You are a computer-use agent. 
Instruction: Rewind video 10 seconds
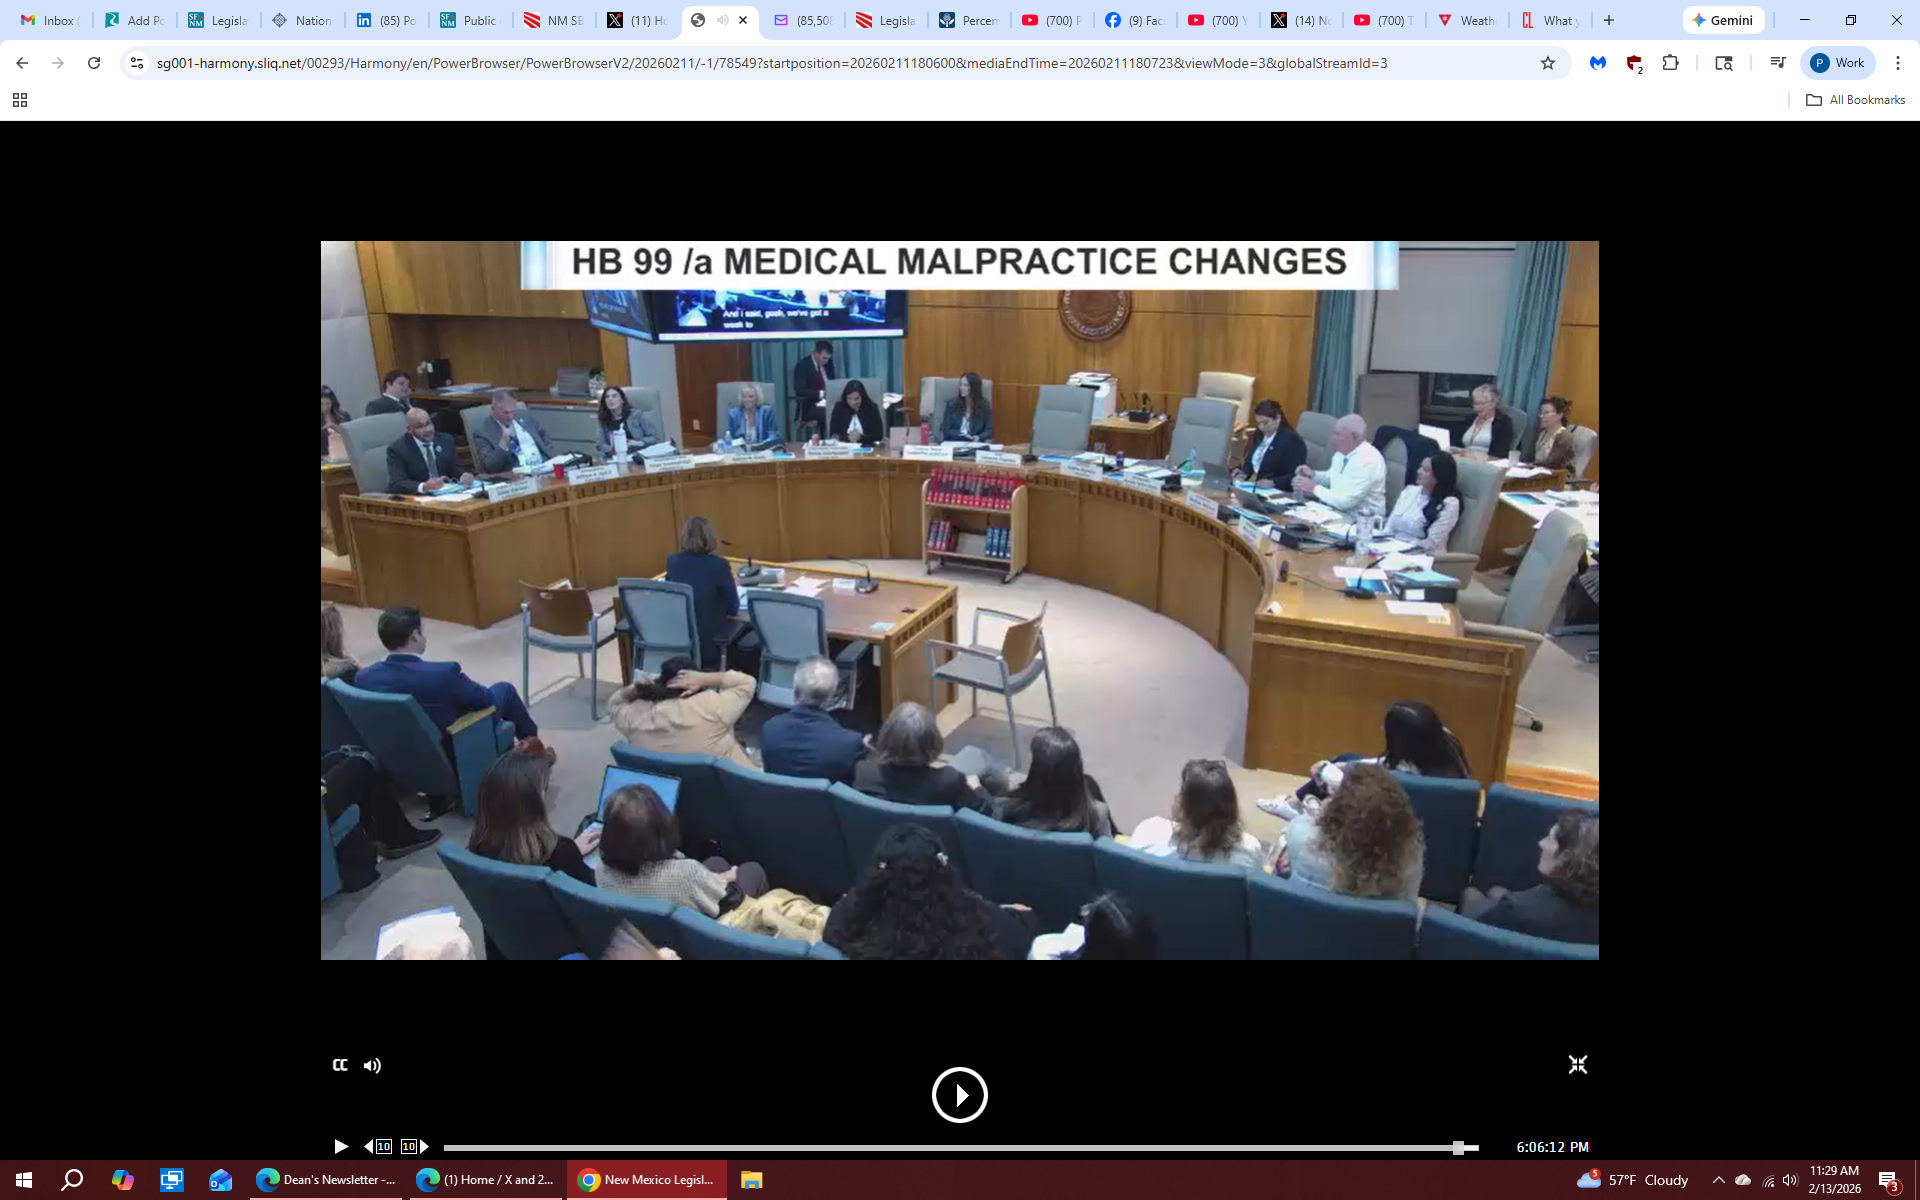pyautogui.click(x=378, y=1146)
